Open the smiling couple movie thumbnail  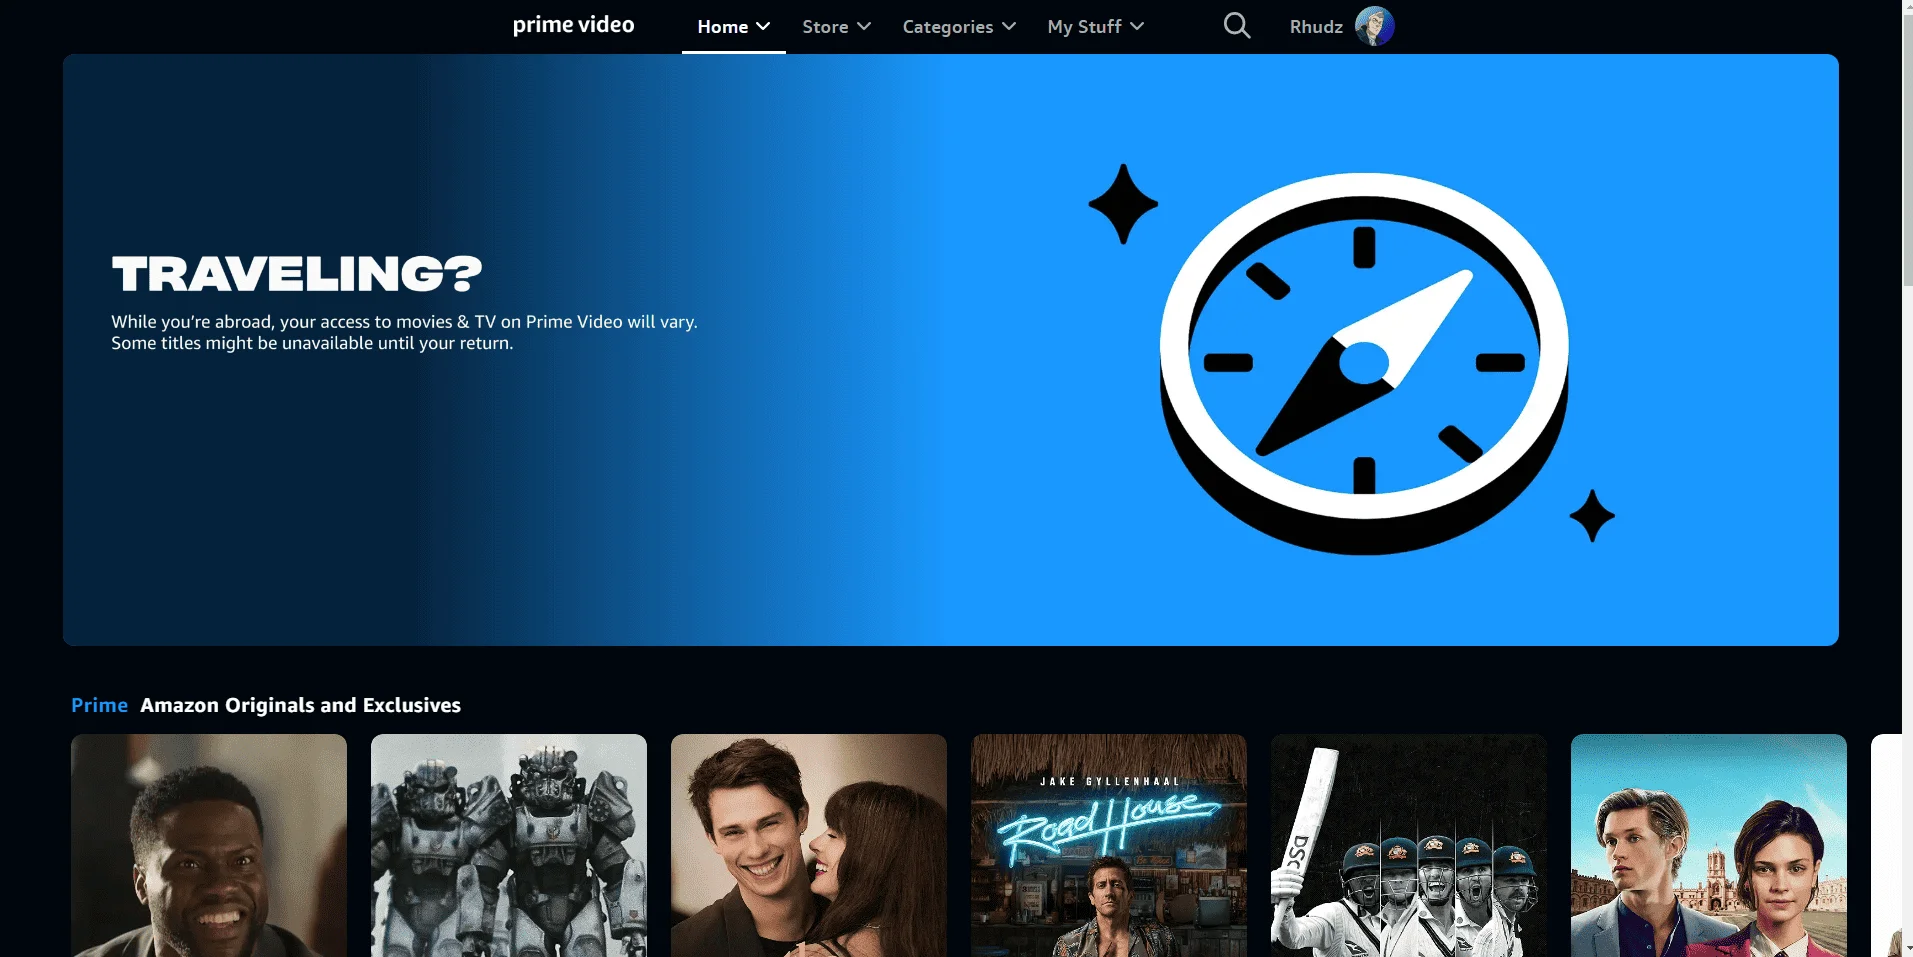pos(809,845)
